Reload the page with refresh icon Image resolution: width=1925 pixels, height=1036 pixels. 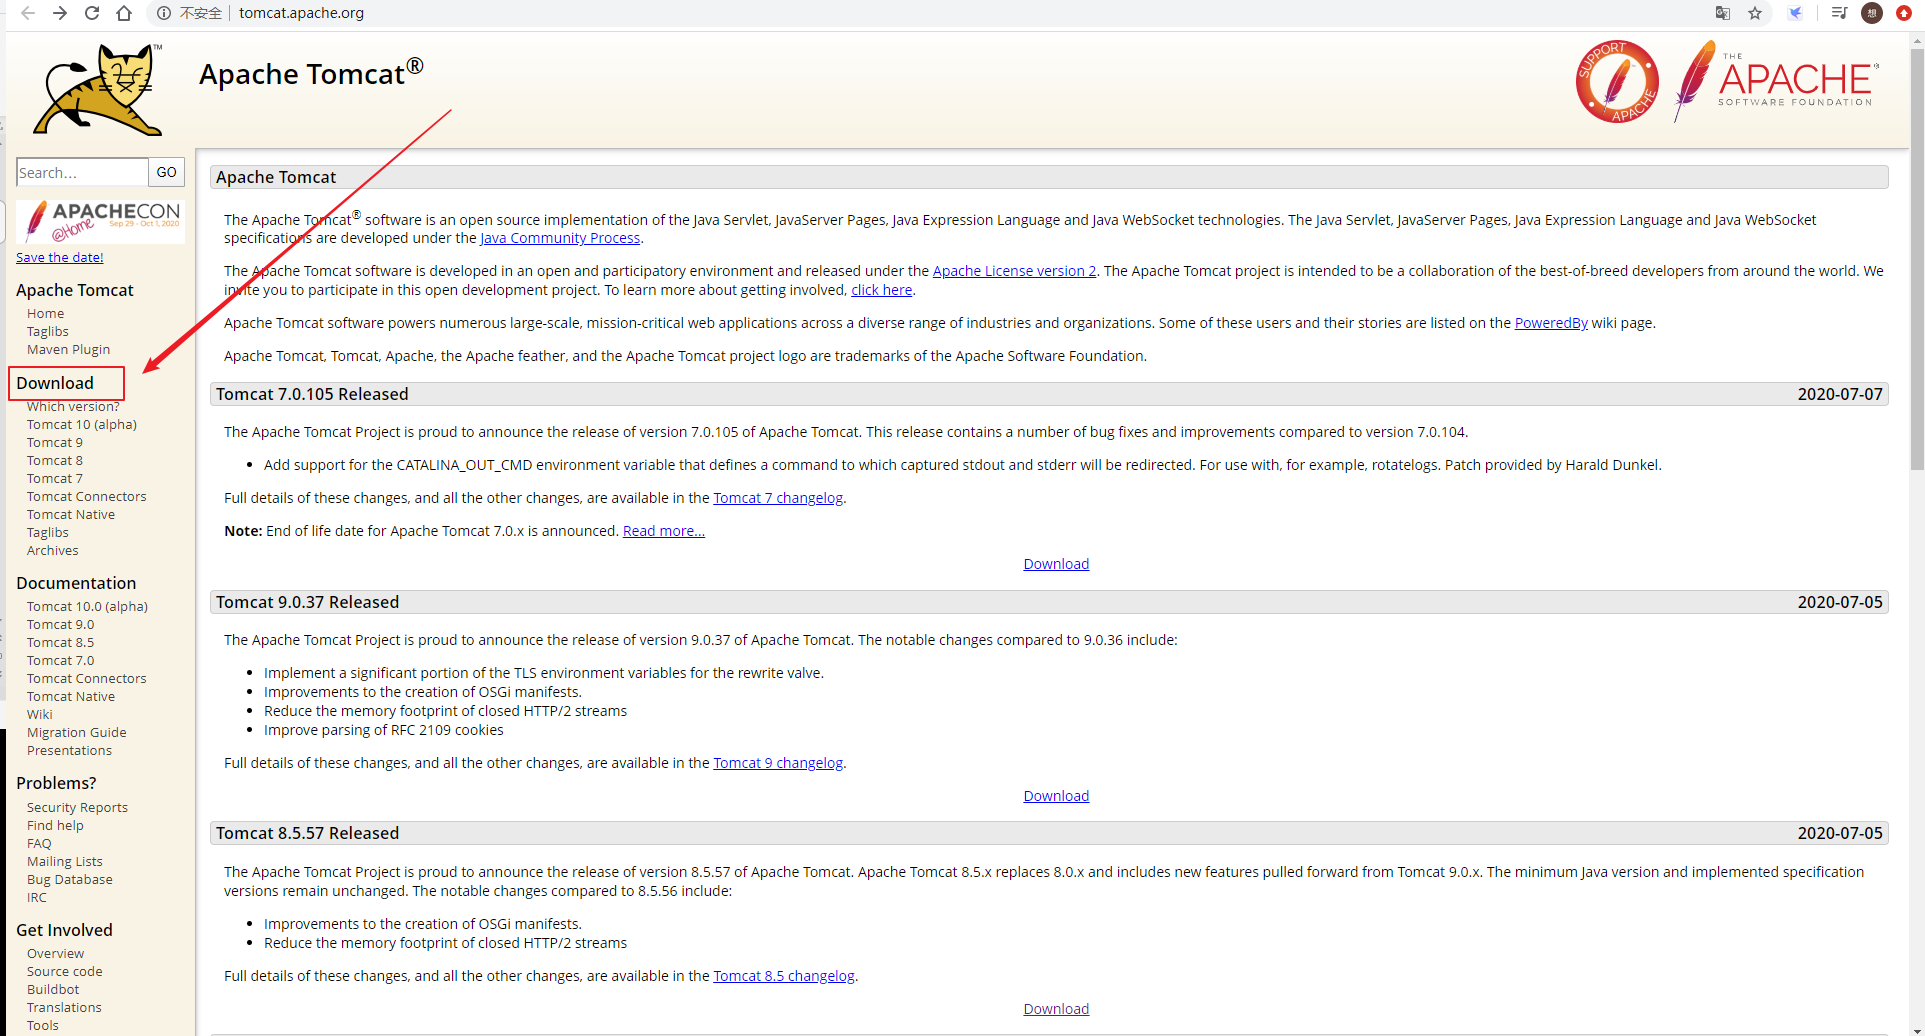tap(92, 13)
